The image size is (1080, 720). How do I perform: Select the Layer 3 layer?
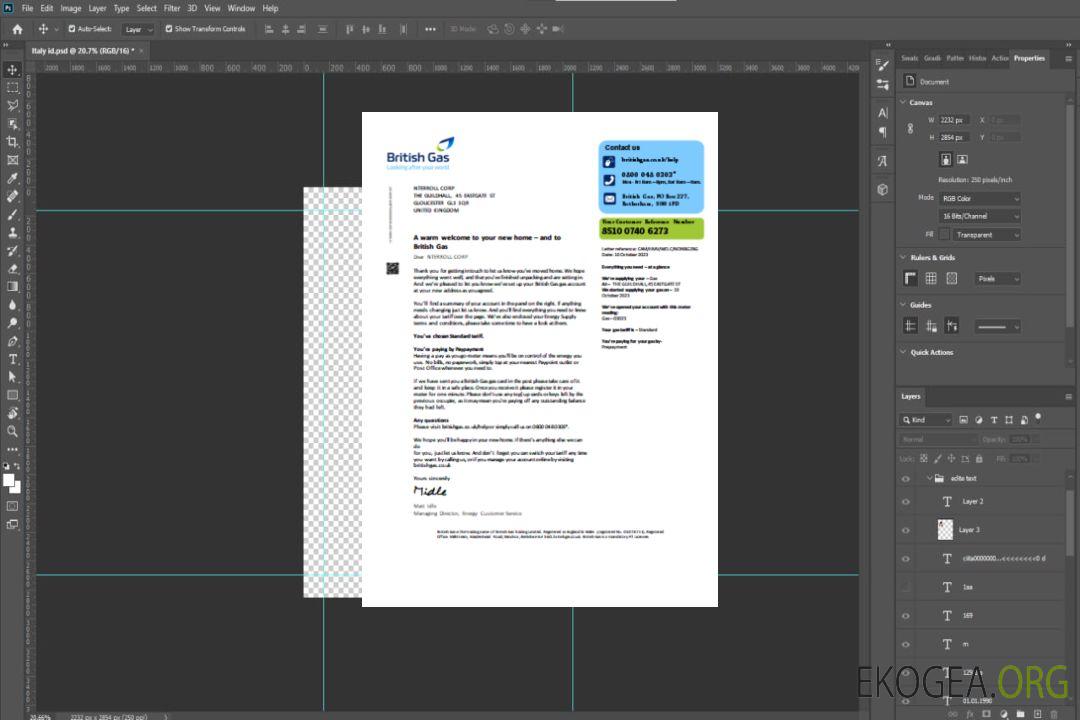[x=969, y=530]
